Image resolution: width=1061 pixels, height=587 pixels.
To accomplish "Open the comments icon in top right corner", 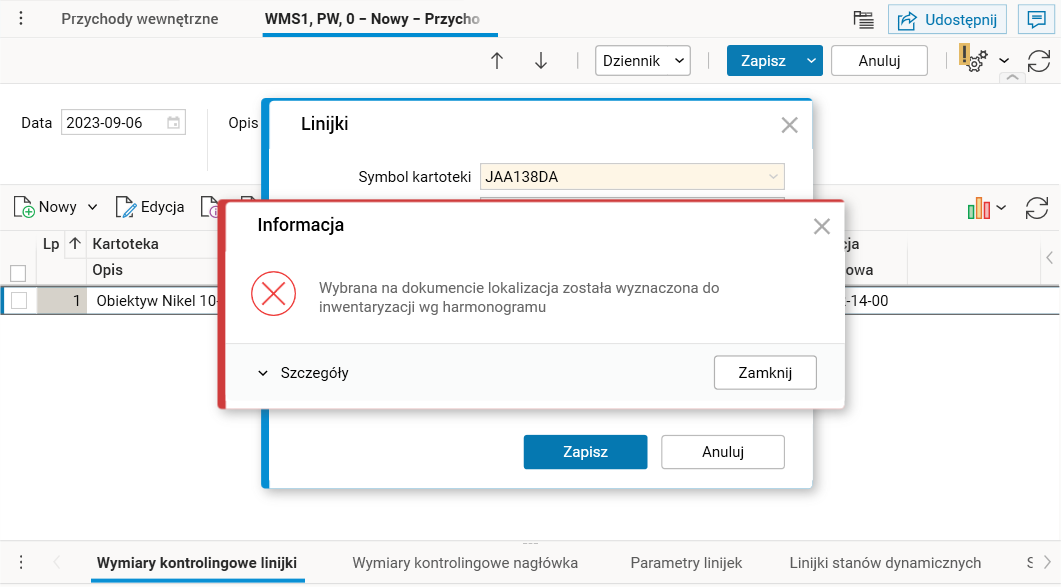I will [1036, 18].
